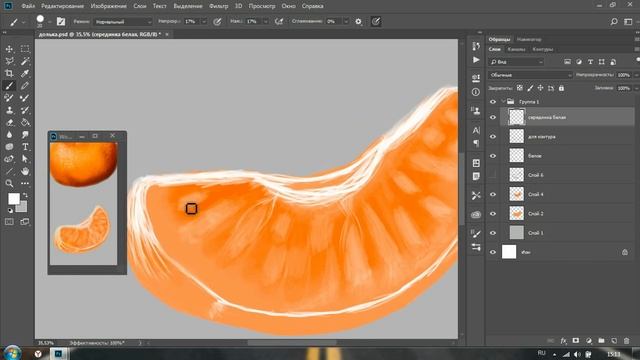Switch to the Контуры tab
The image size is (640, 360).
click(x=543, y=49)
